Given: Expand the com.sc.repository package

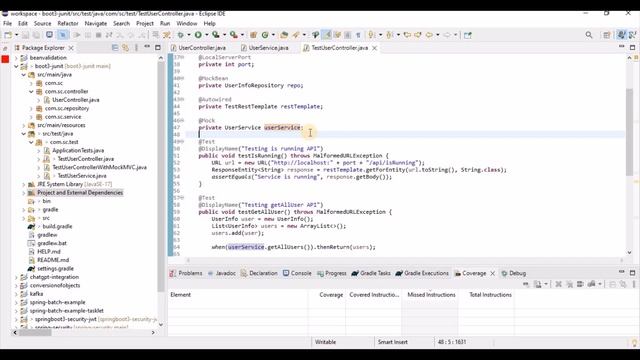Looking at the screenshot, I should tap(31, 109).
